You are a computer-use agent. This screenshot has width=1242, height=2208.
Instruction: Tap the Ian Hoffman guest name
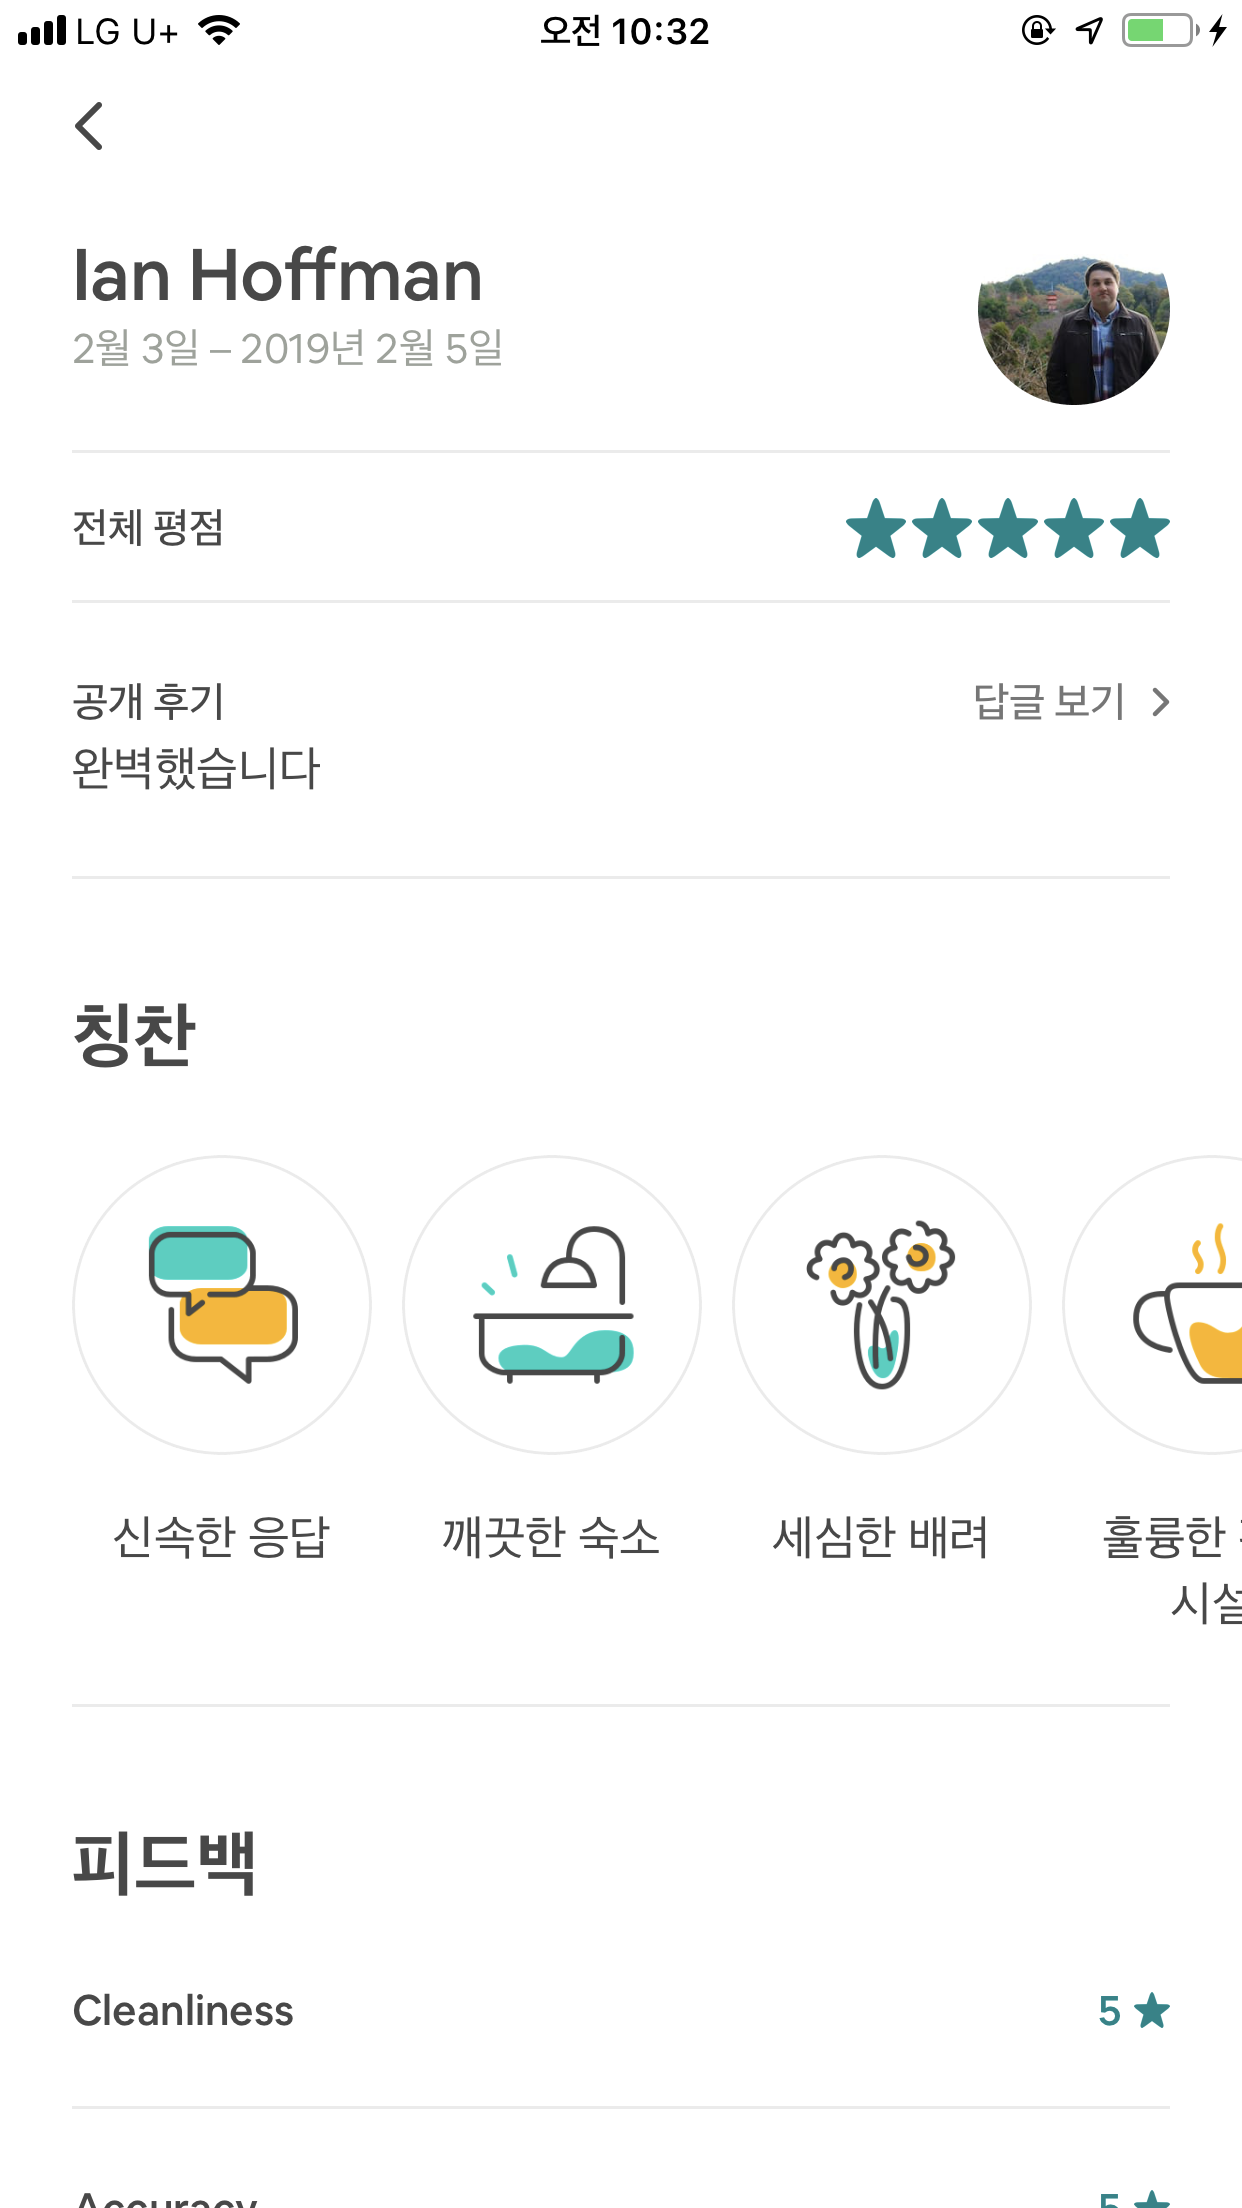tap(278, 275)
